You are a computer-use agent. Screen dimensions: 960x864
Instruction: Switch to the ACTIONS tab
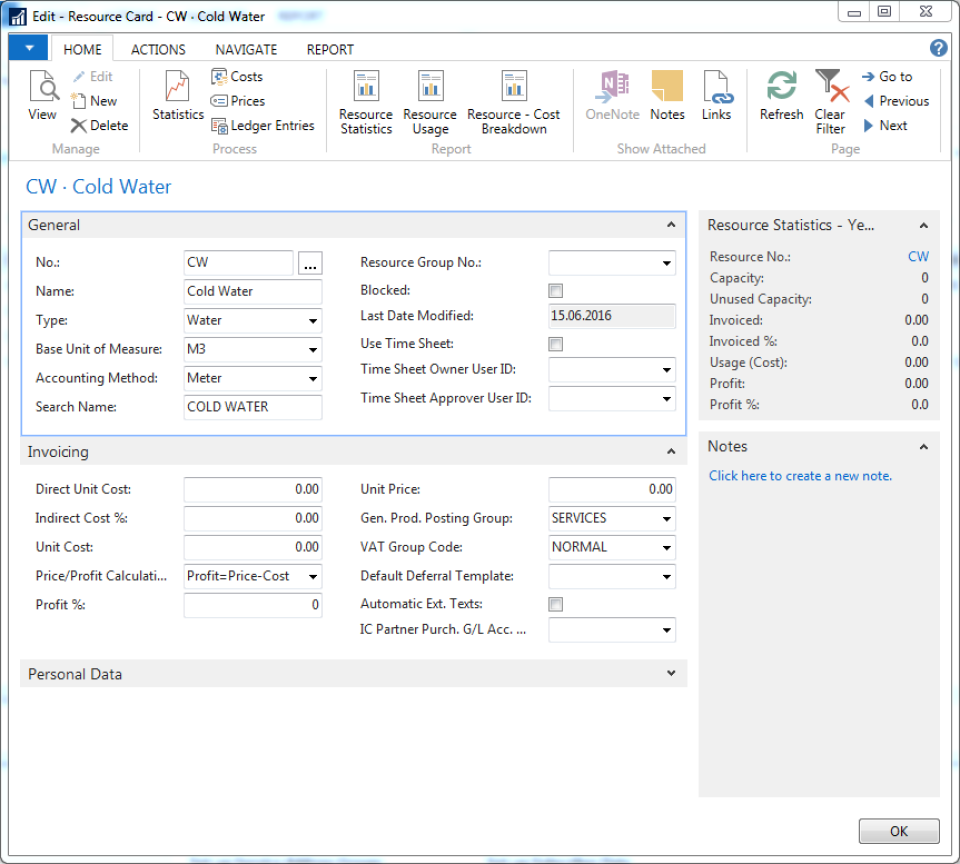(157, 49)
